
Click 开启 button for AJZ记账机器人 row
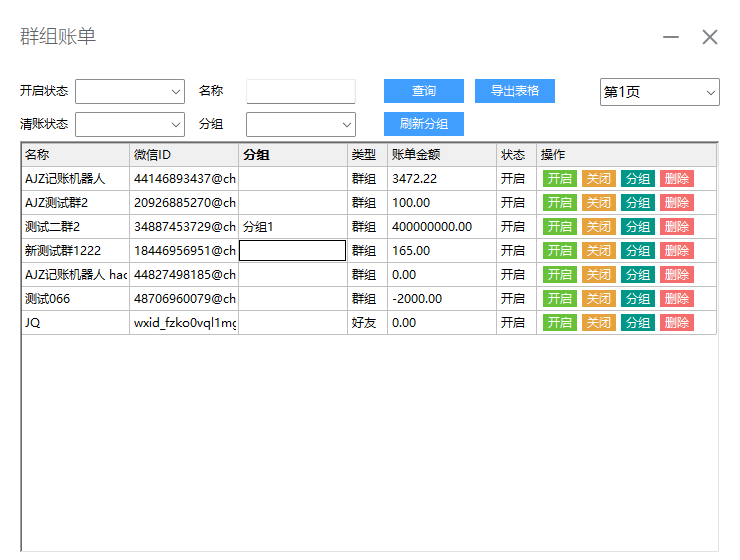[x=559, y=179]
